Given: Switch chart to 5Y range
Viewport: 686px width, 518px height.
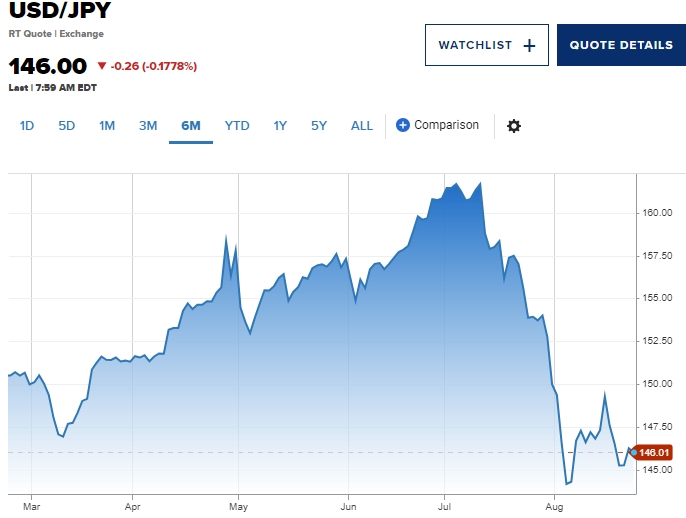Looking at the screenshot, I should (x=319, y=126).
